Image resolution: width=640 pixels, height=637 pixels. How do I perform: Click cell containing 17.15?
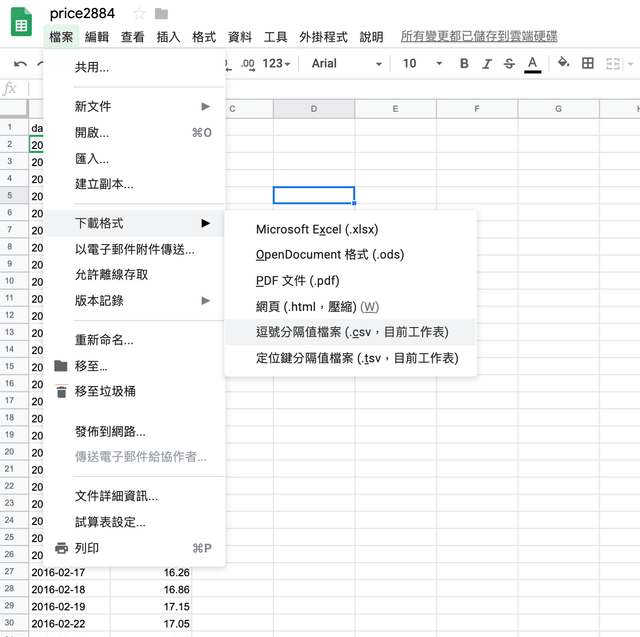tap(151, 606)
